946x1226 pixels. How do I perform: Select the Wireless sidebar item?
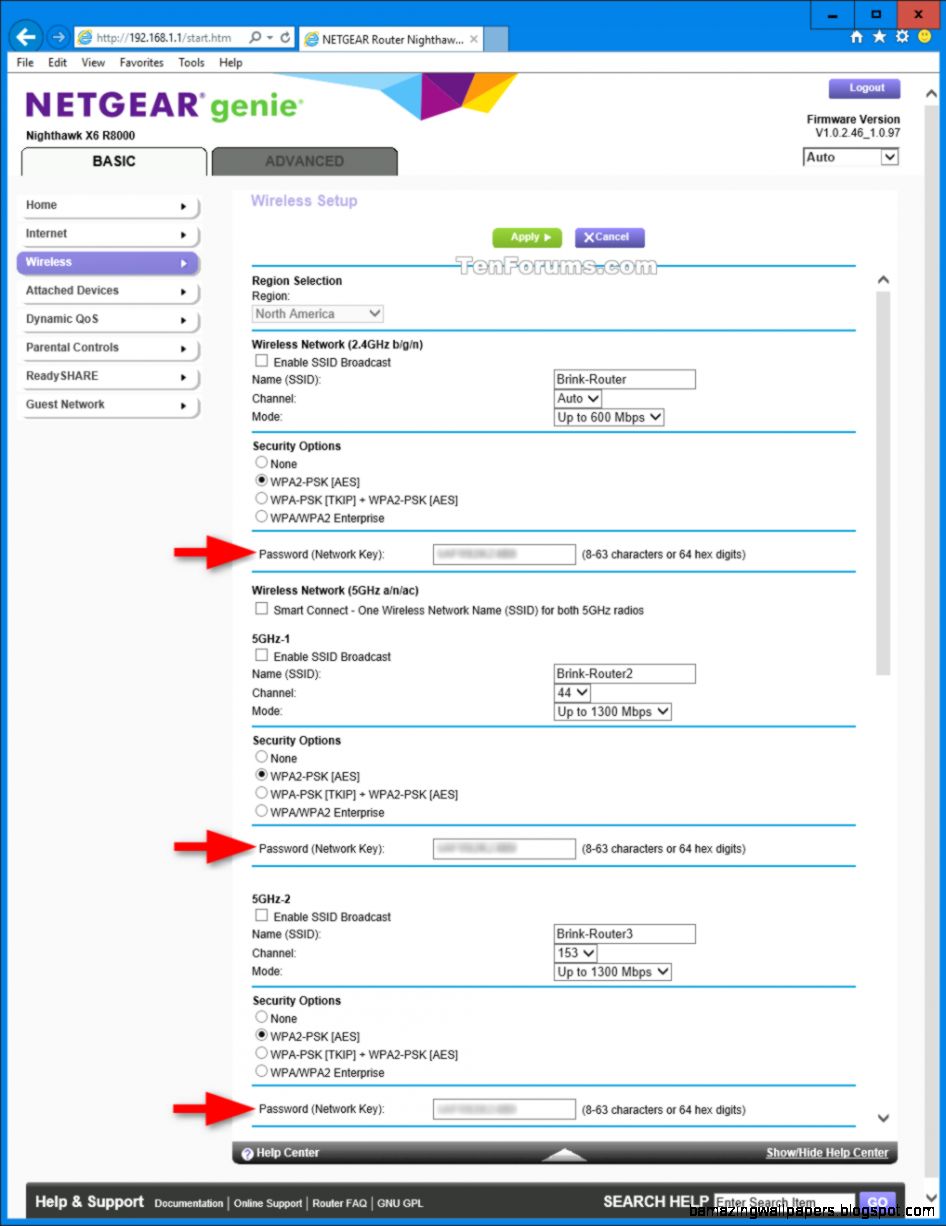coord(108,263)
